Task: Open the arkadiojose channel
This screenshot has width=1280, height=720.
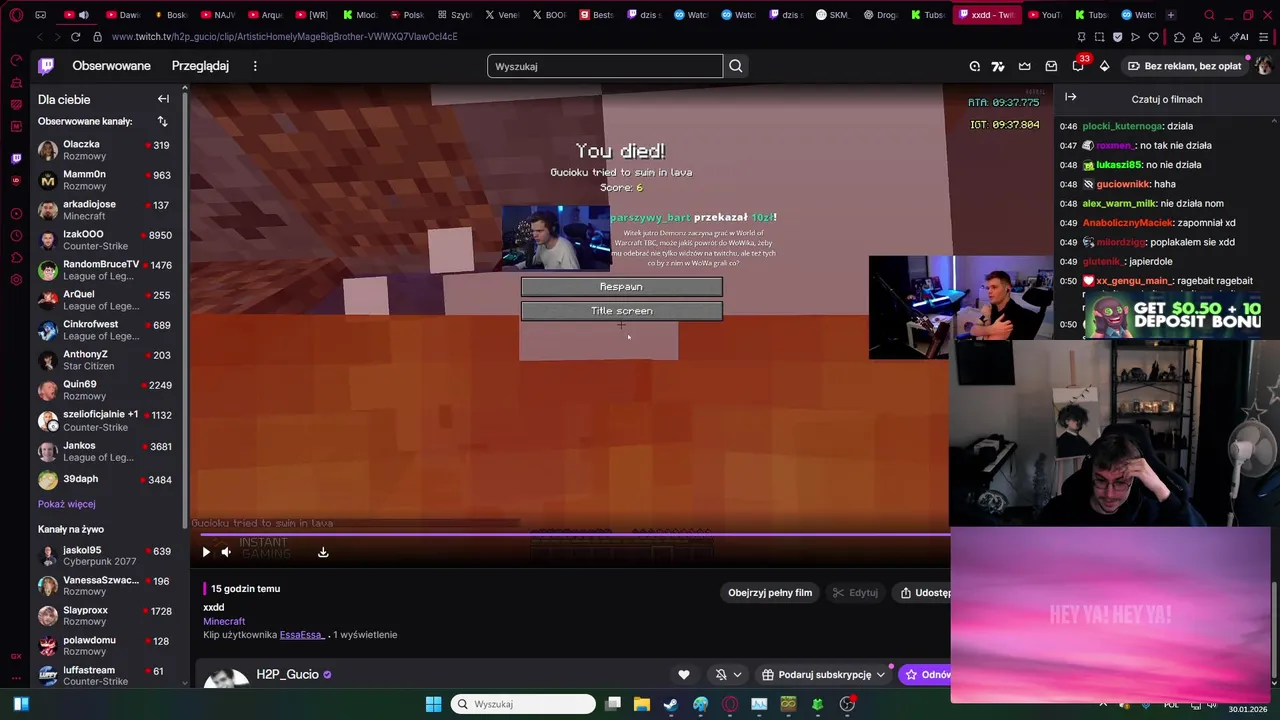Action: (x=110, y=210)
